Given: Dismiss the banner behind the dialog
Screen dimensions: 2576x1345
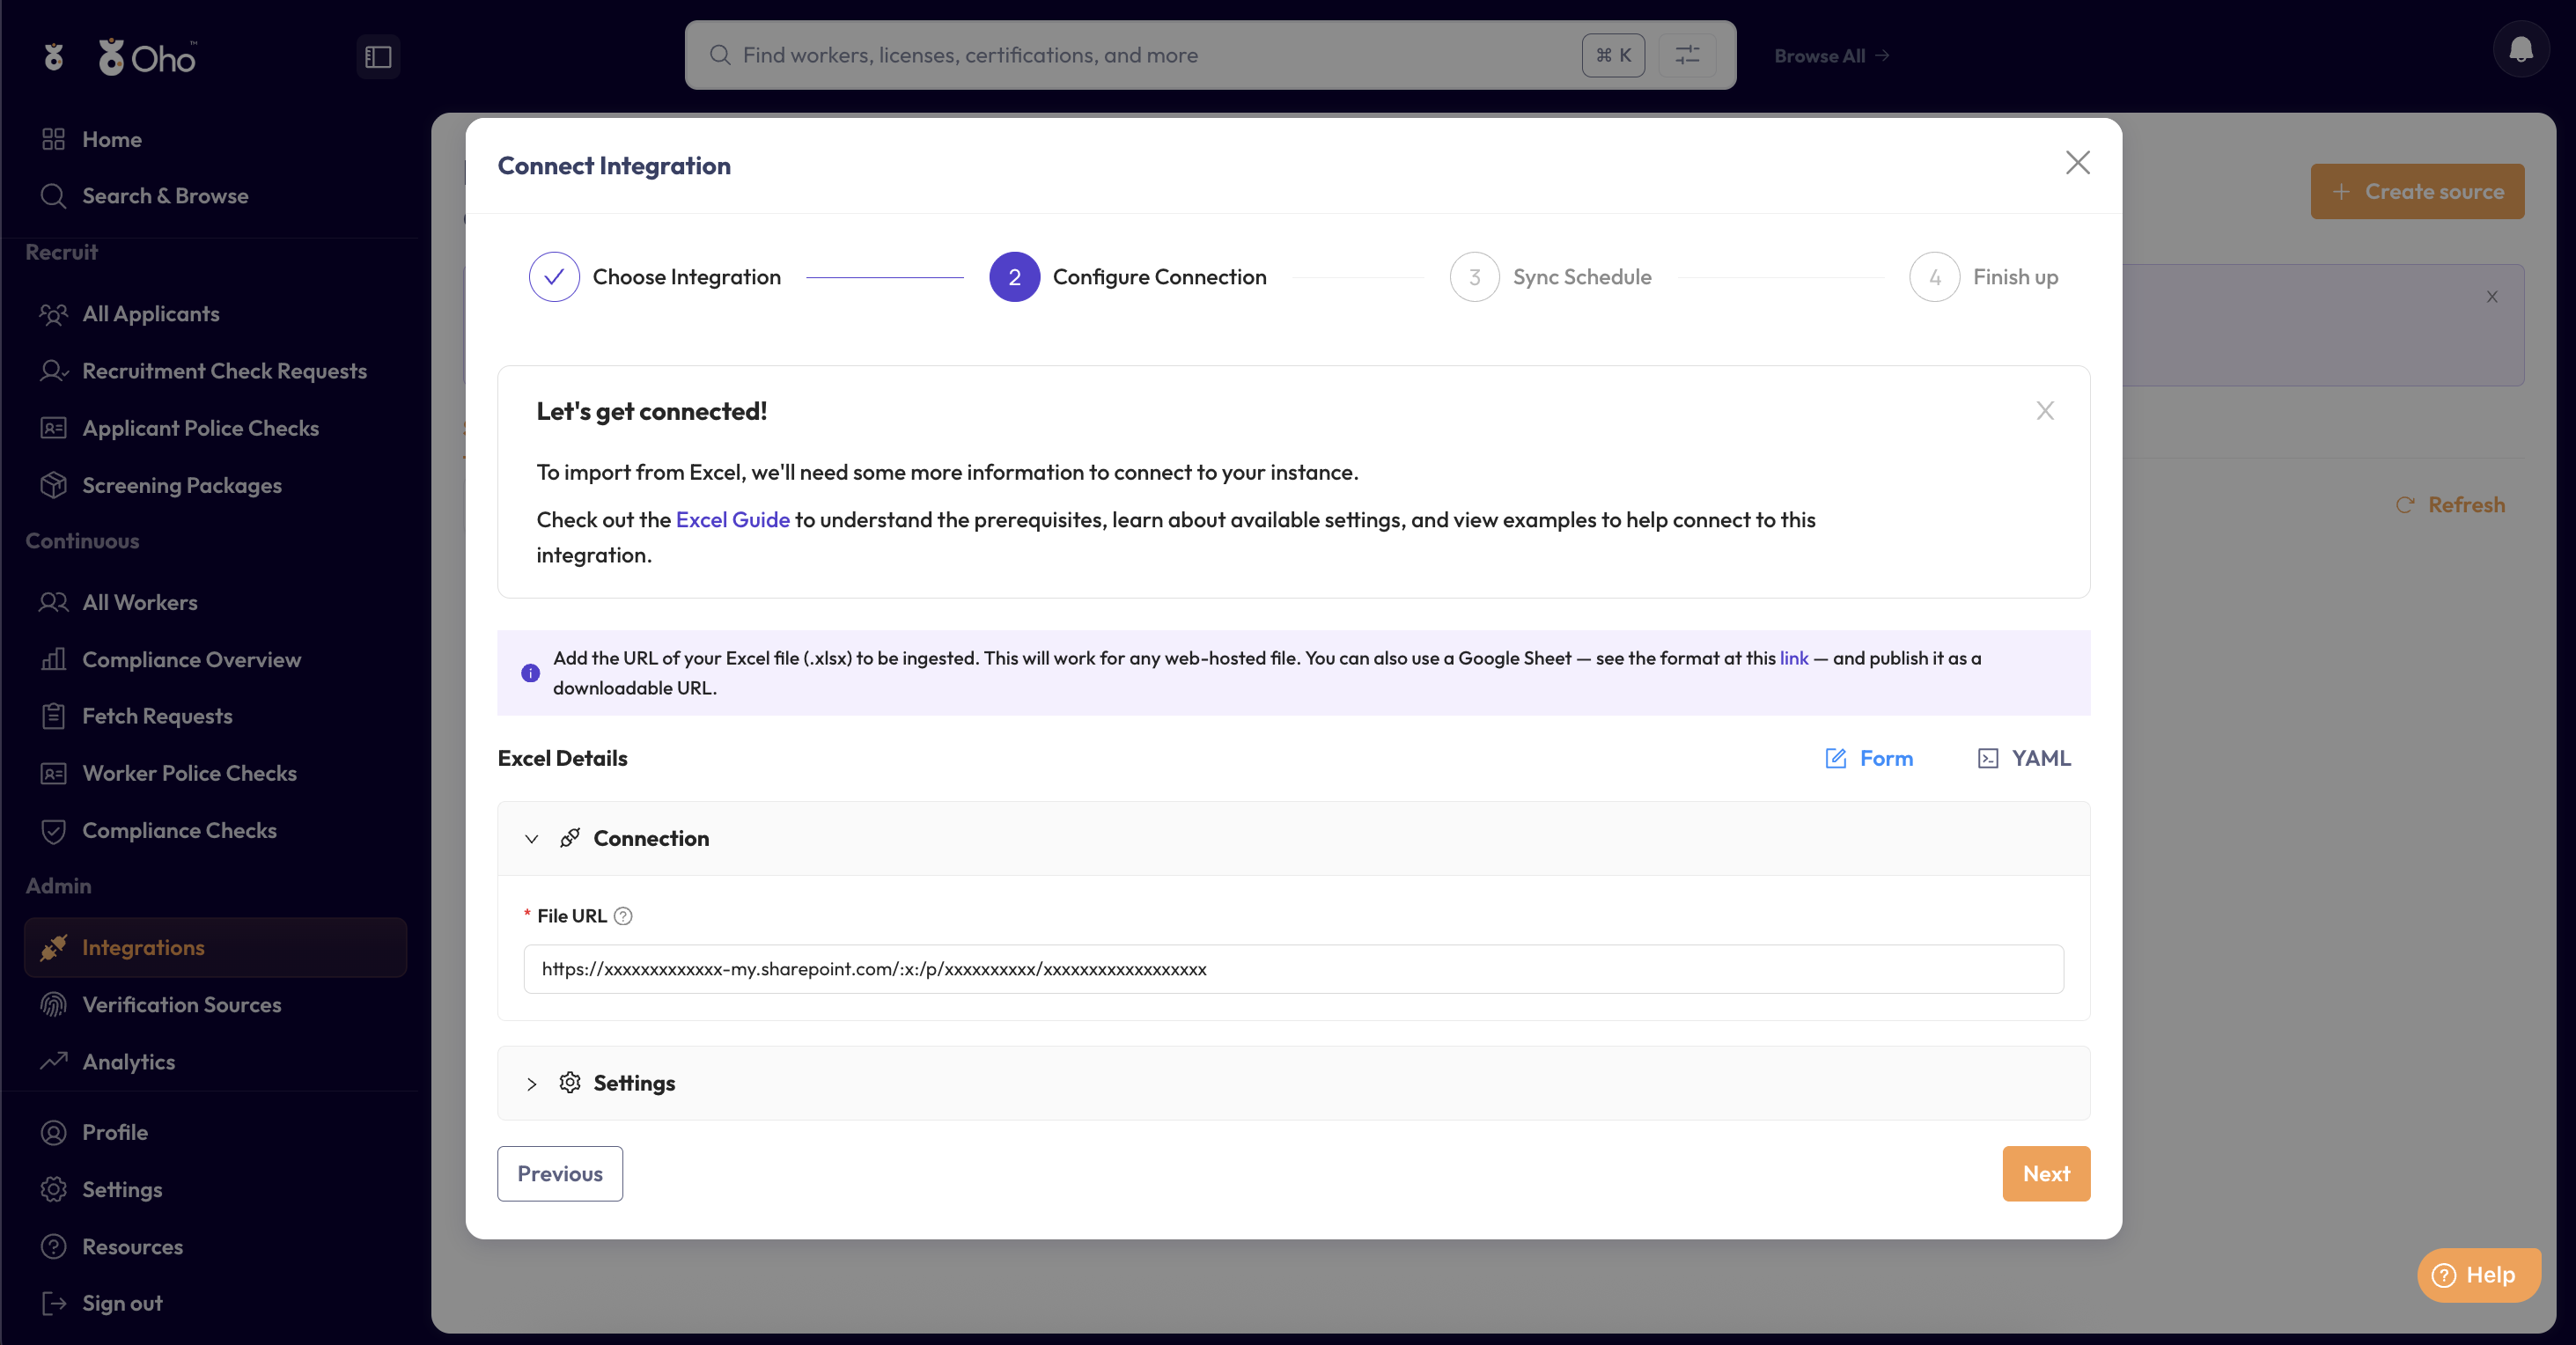Looking at the screenshot, I should [2492, 296].
